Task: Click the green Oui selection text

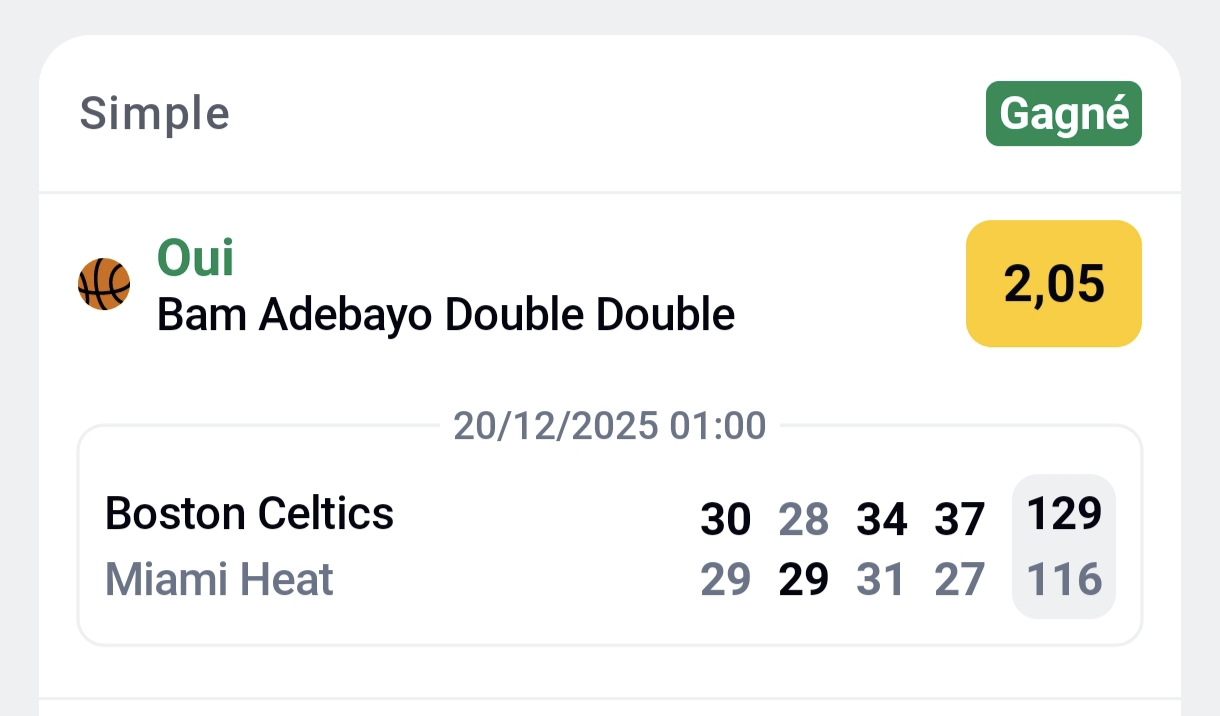Action: pos(196,258)
